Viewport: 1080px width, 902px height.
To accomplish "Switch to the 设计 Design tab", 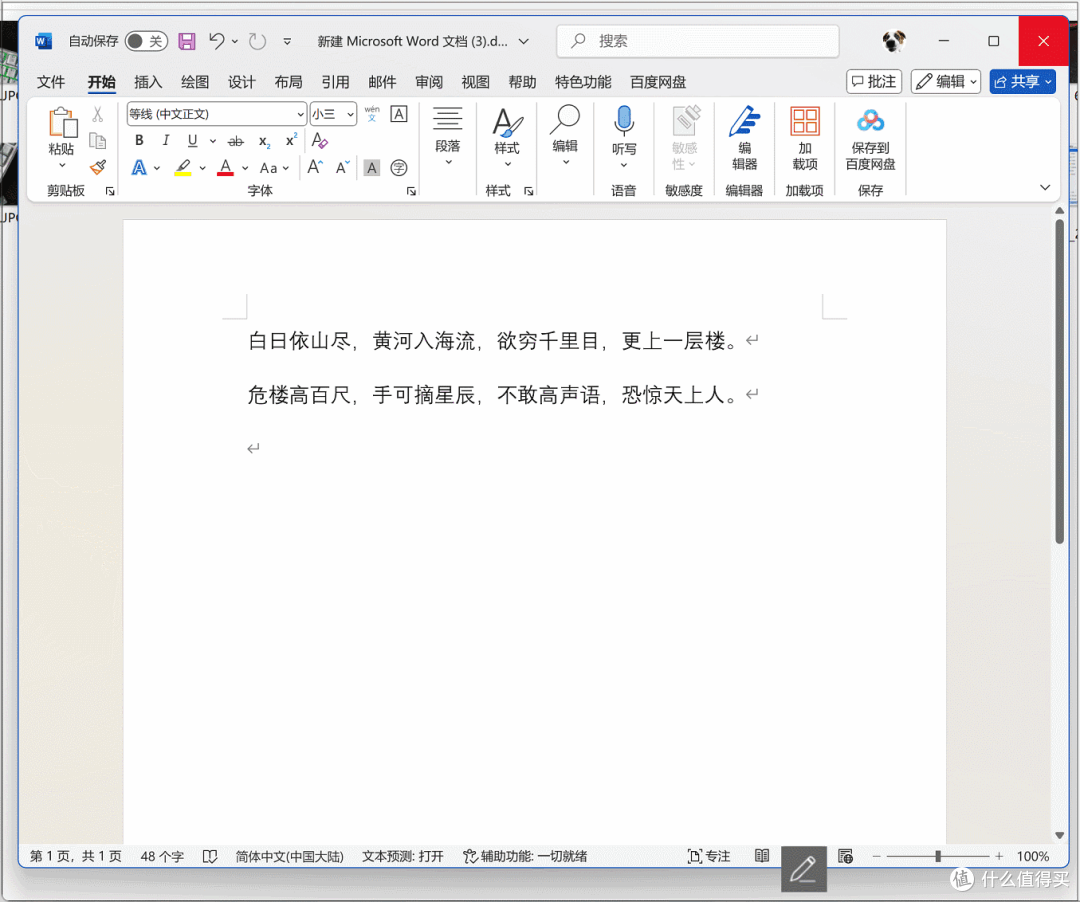I will 242,82.
